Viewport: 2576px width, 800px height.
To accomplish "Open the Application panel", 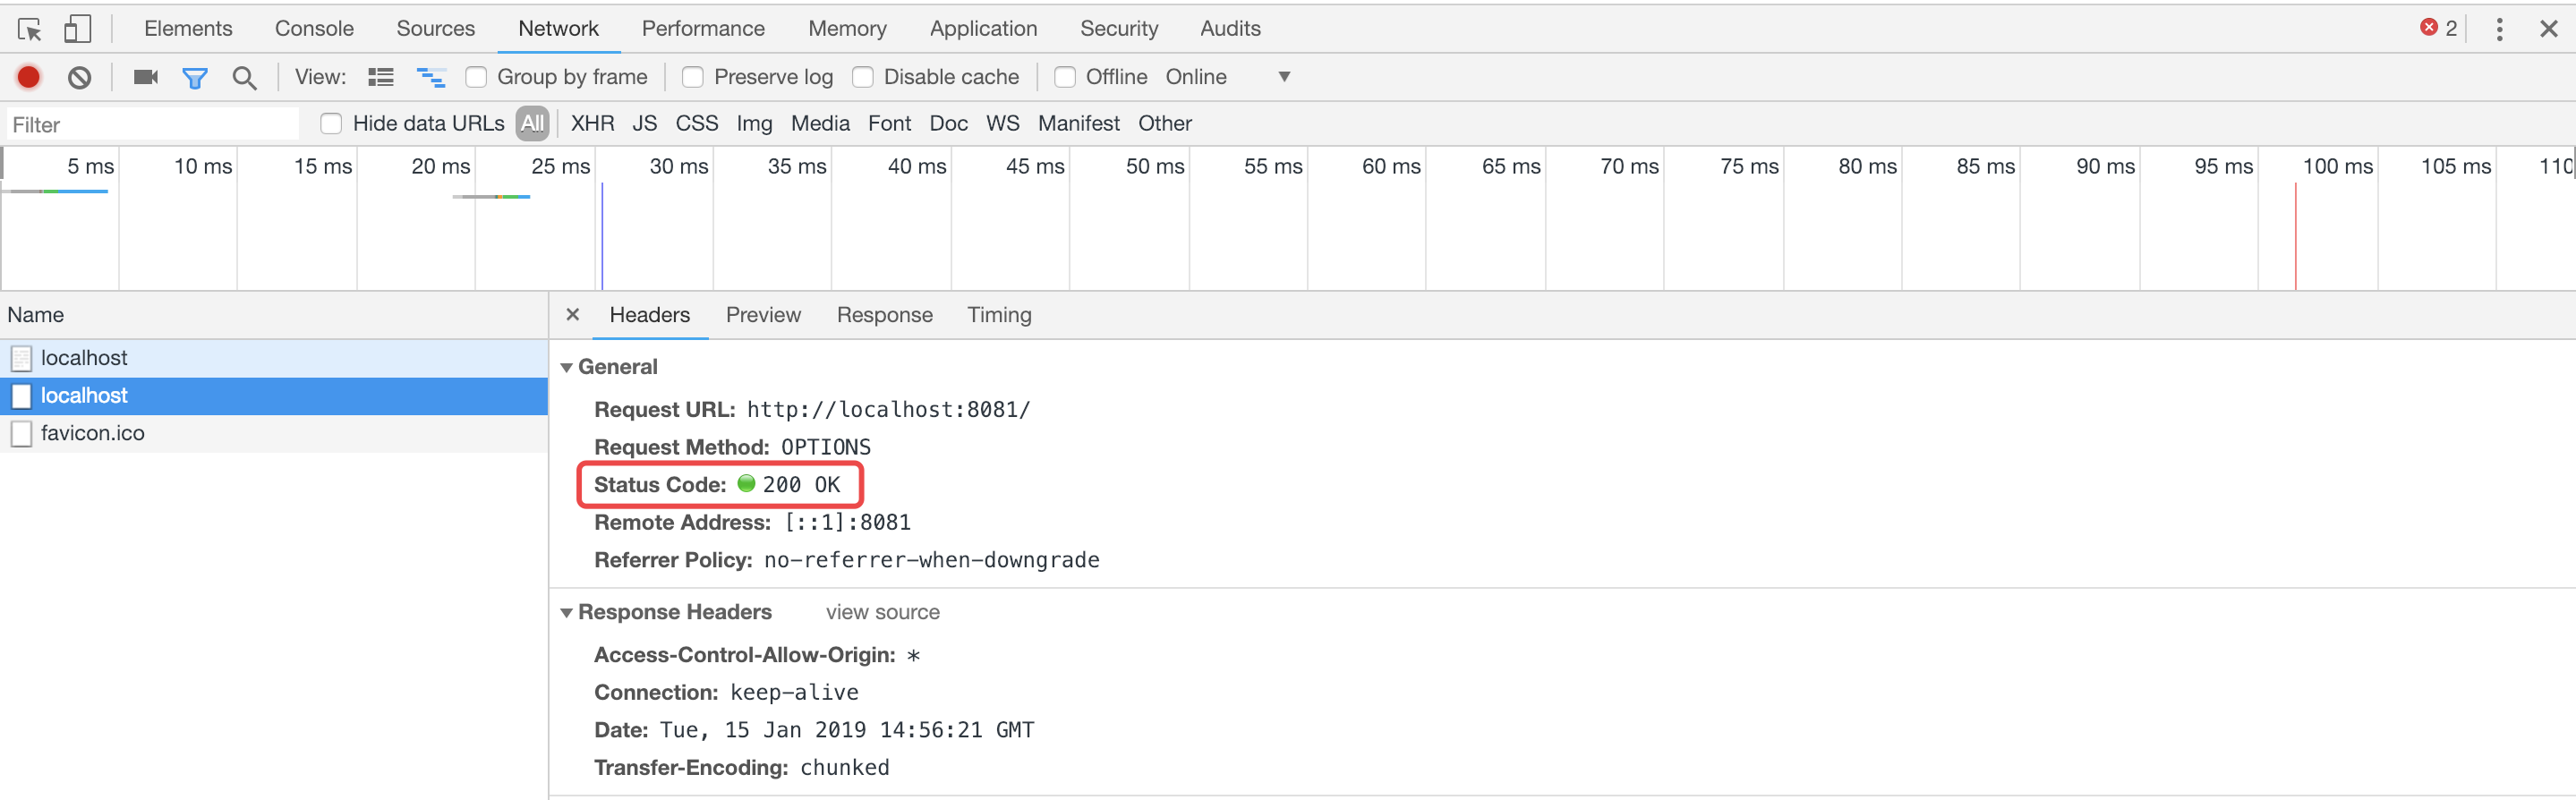I will [983, 28].
